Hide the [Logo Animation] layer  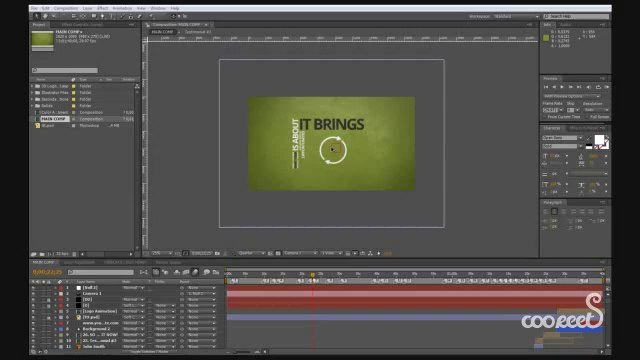[x=33, y=311]
